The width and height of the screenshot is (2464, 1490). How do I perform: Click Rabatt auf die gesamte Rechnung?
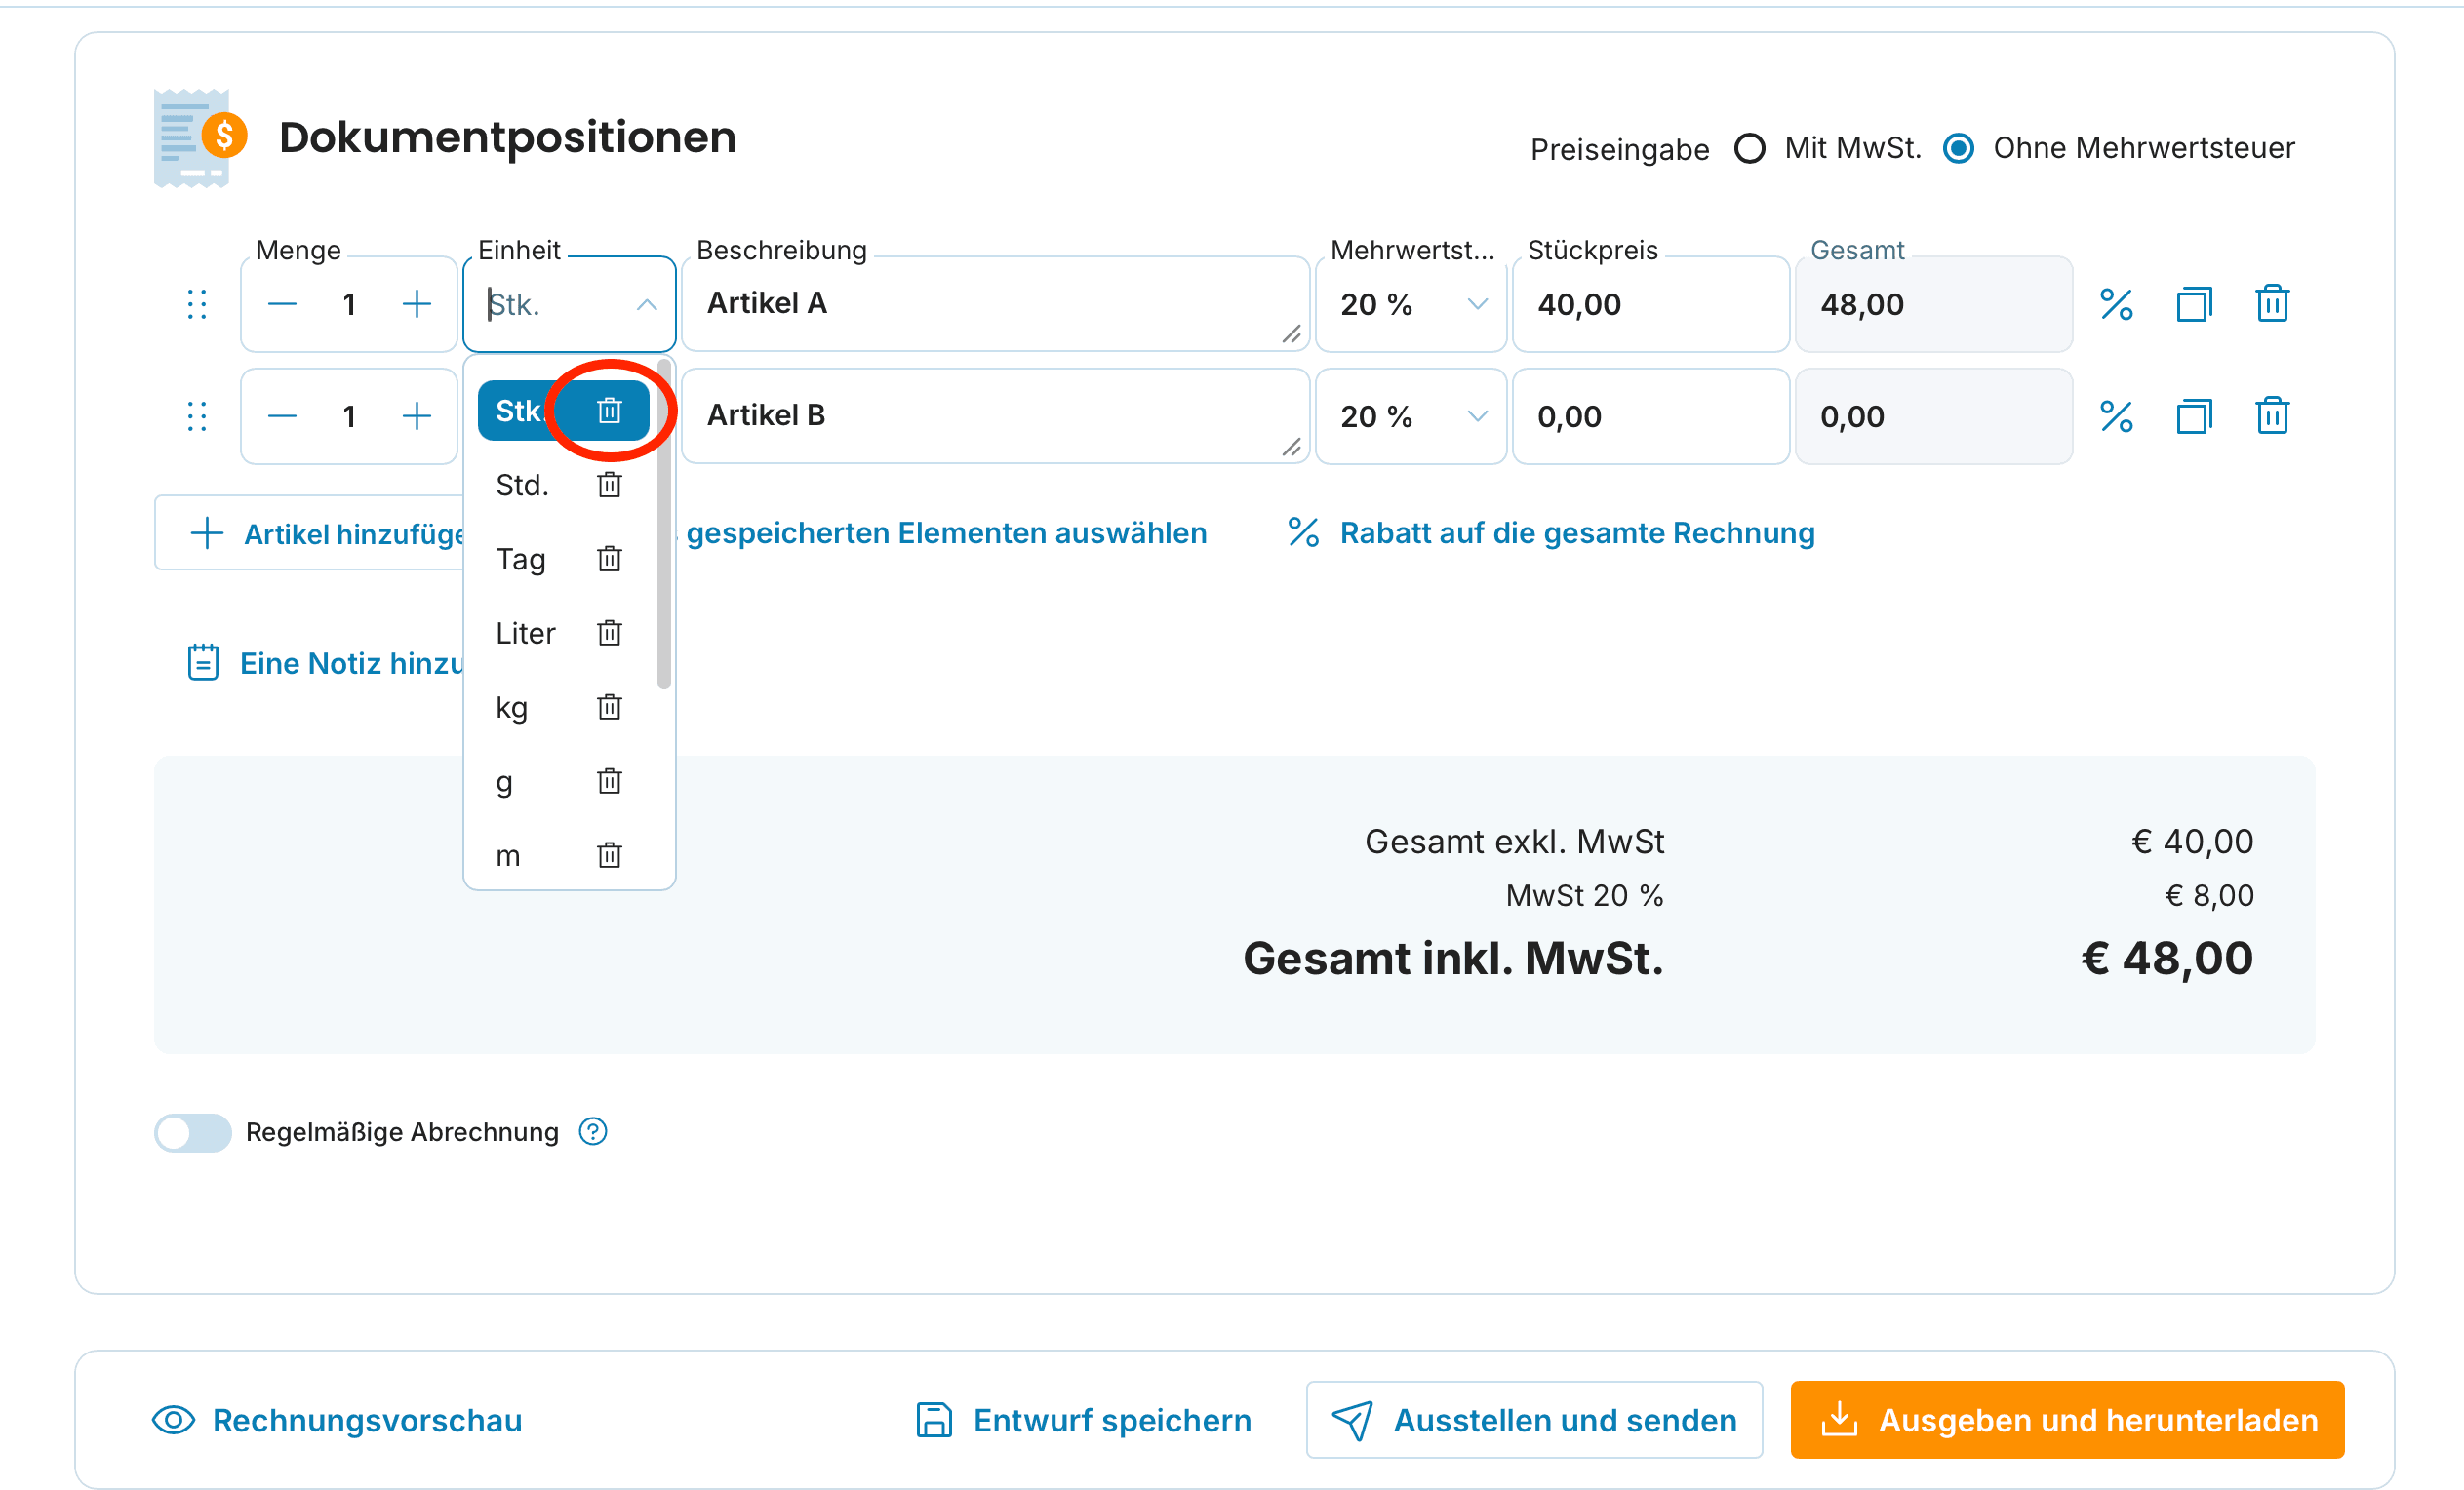1551,533
